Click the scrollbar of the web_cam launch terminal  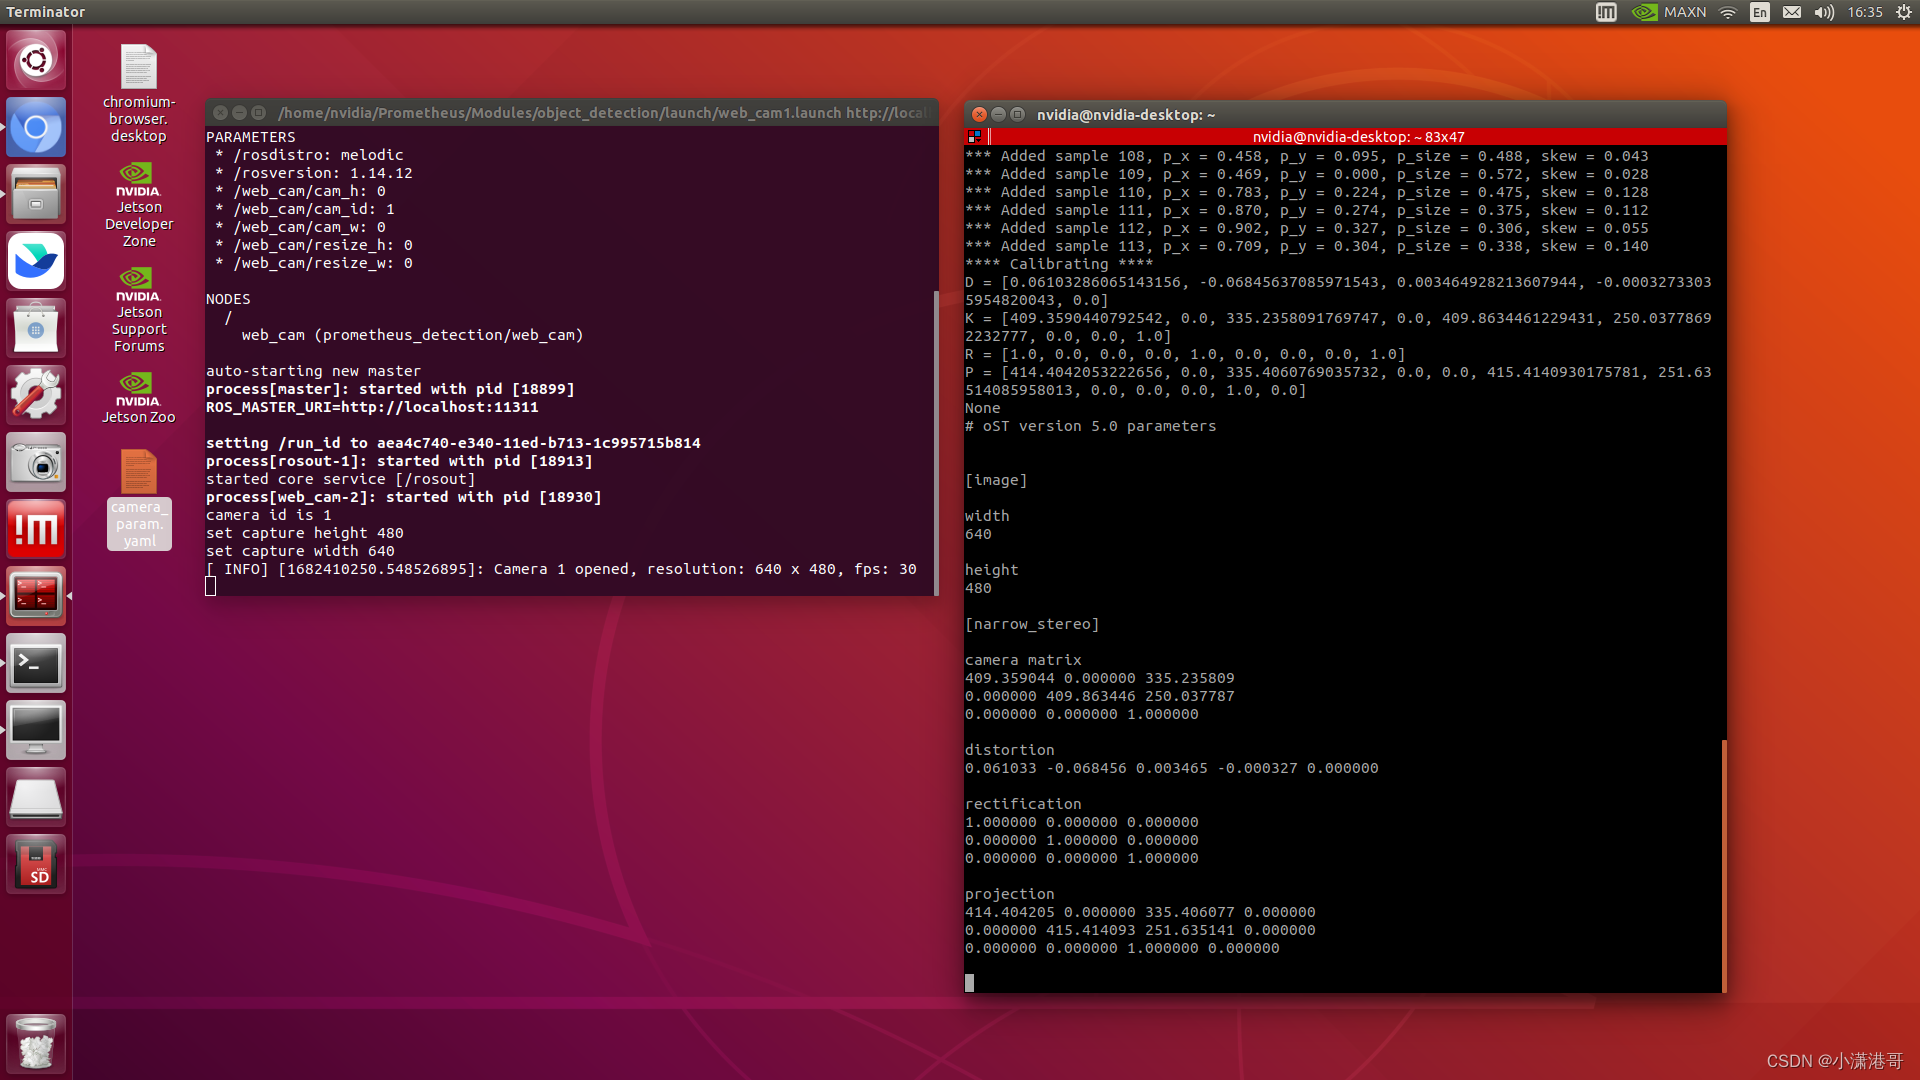(x=936, y=442)
